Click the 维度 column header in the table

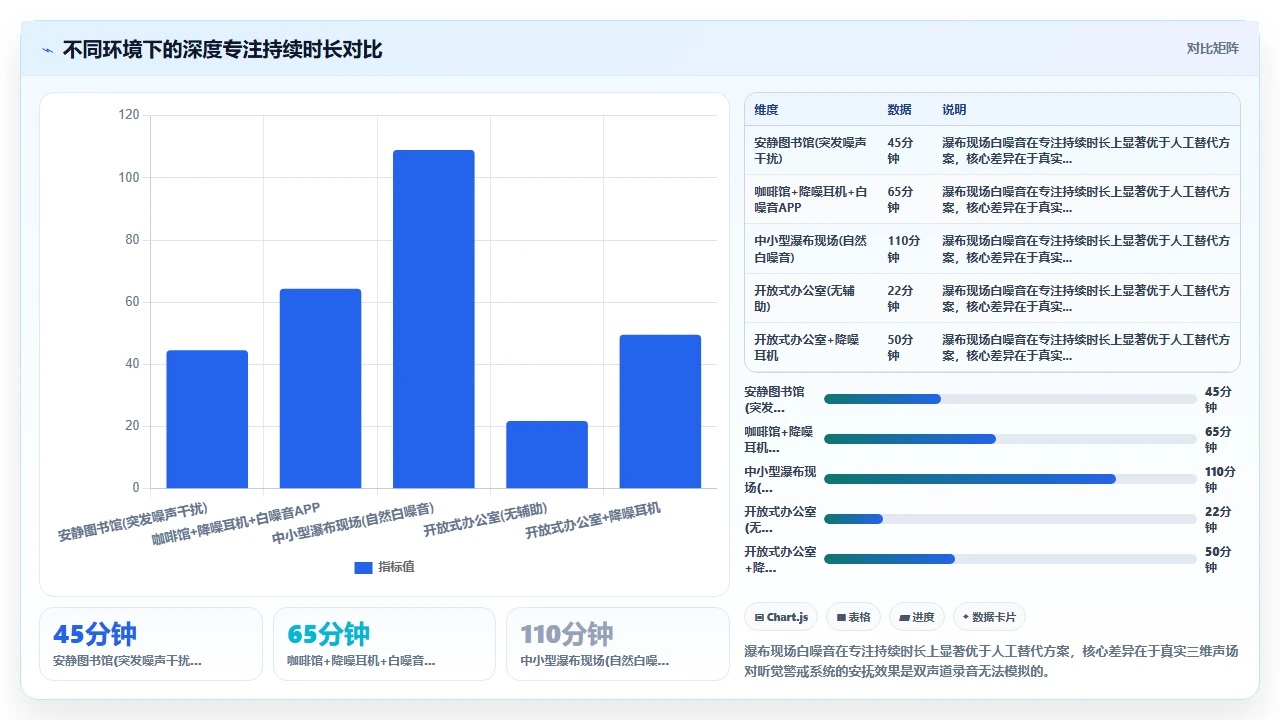(766, 110)
